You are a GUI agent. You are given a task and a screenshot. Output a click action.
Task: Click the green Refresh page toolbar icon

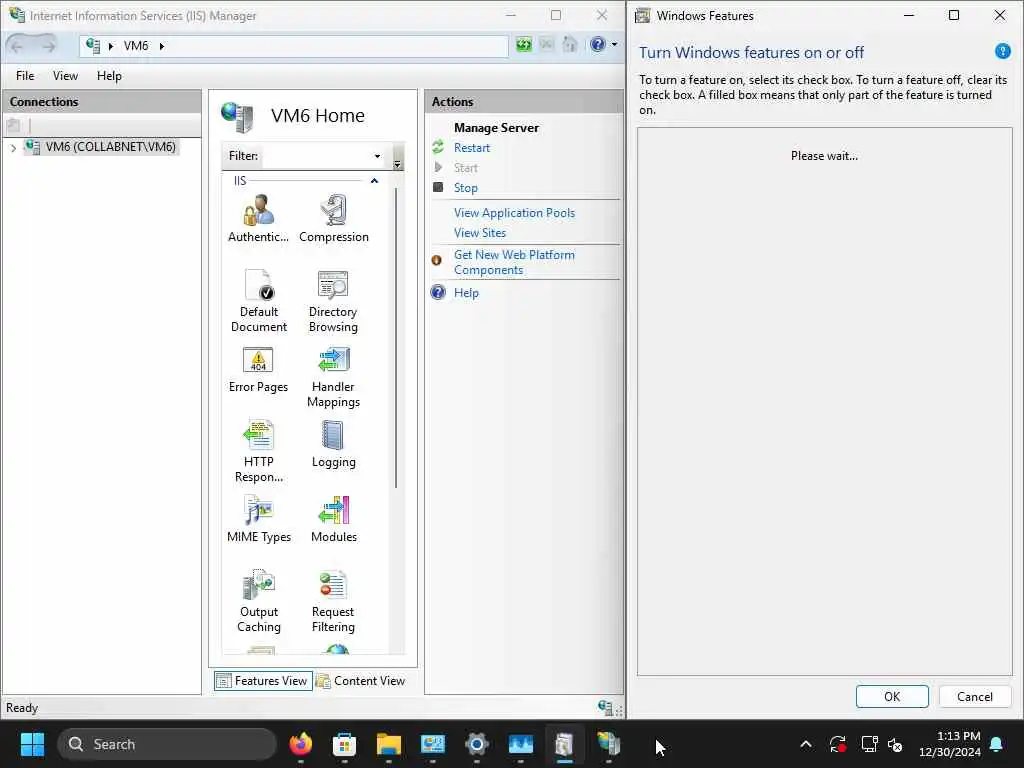524,44
